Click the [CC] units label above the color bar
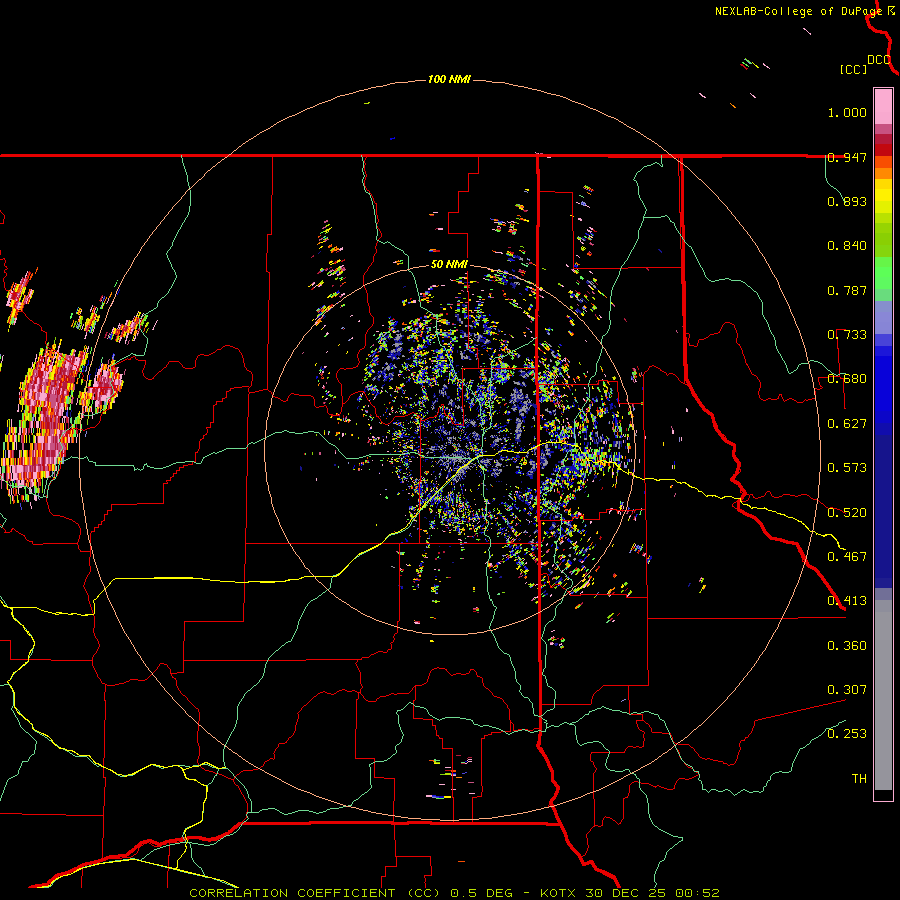 pyautogui.click(x=854, y=69)
